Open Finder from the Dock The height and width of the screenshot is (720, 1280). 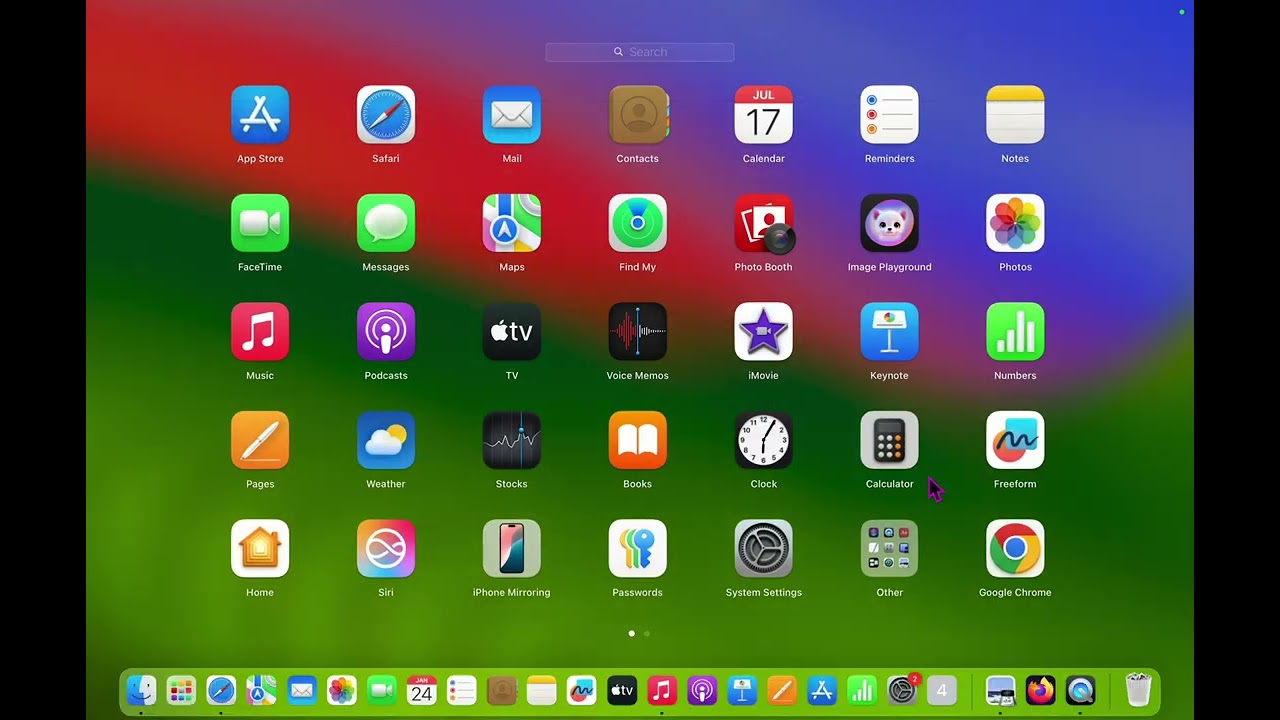[x=141, y=690]
